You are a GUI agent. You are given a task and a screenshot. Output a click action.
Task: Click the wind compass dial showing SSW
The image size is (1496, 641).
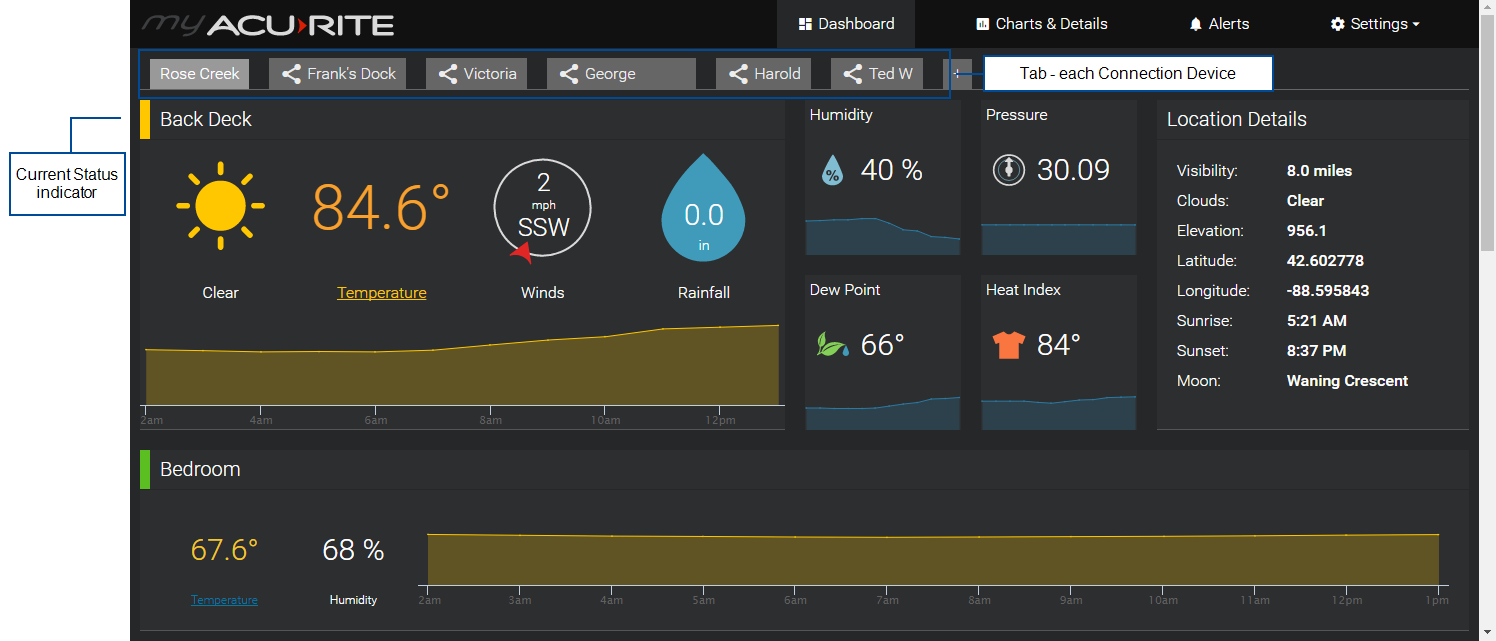point(542,209)
